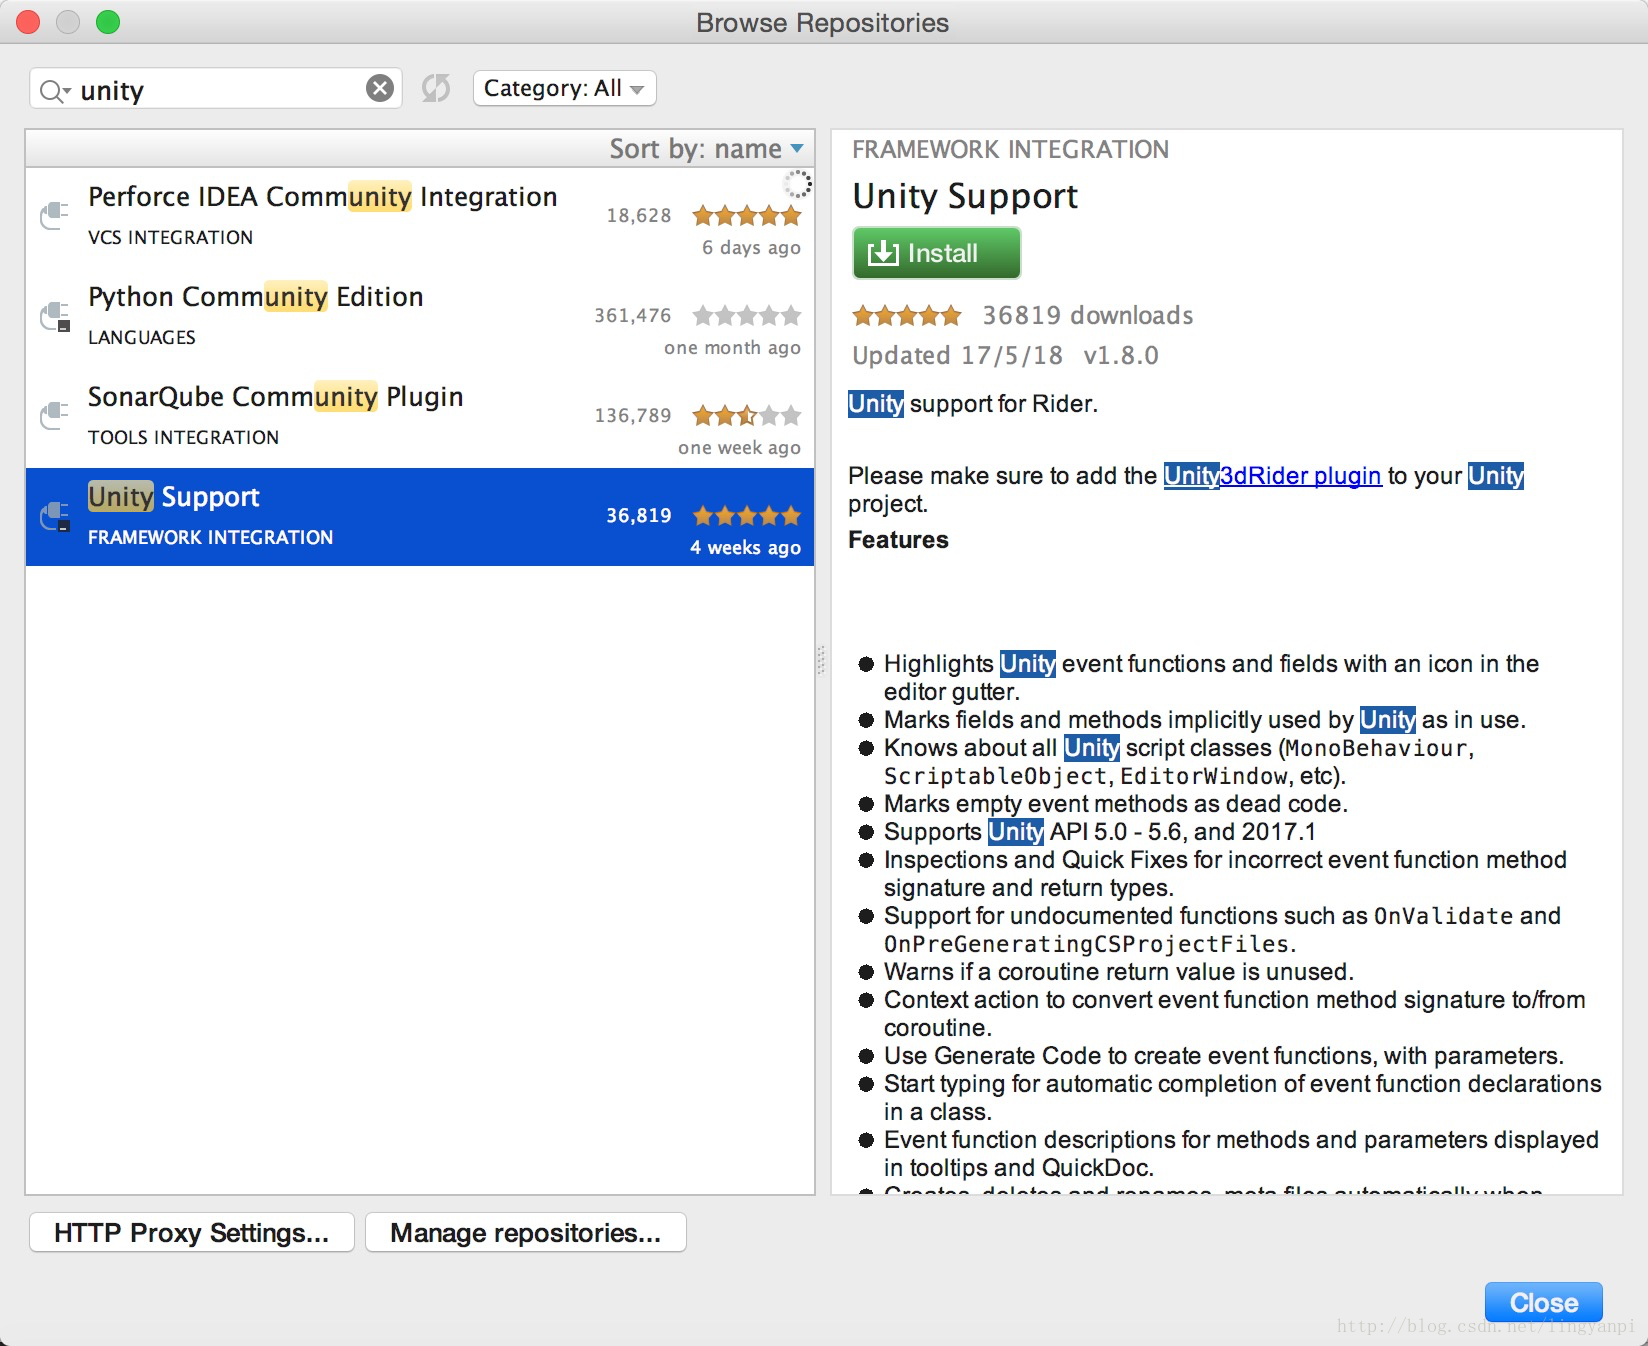This screenshot has width=1648, height=1346.
Task: Open Manage repositories dialog
Action: pos(526,1232)
